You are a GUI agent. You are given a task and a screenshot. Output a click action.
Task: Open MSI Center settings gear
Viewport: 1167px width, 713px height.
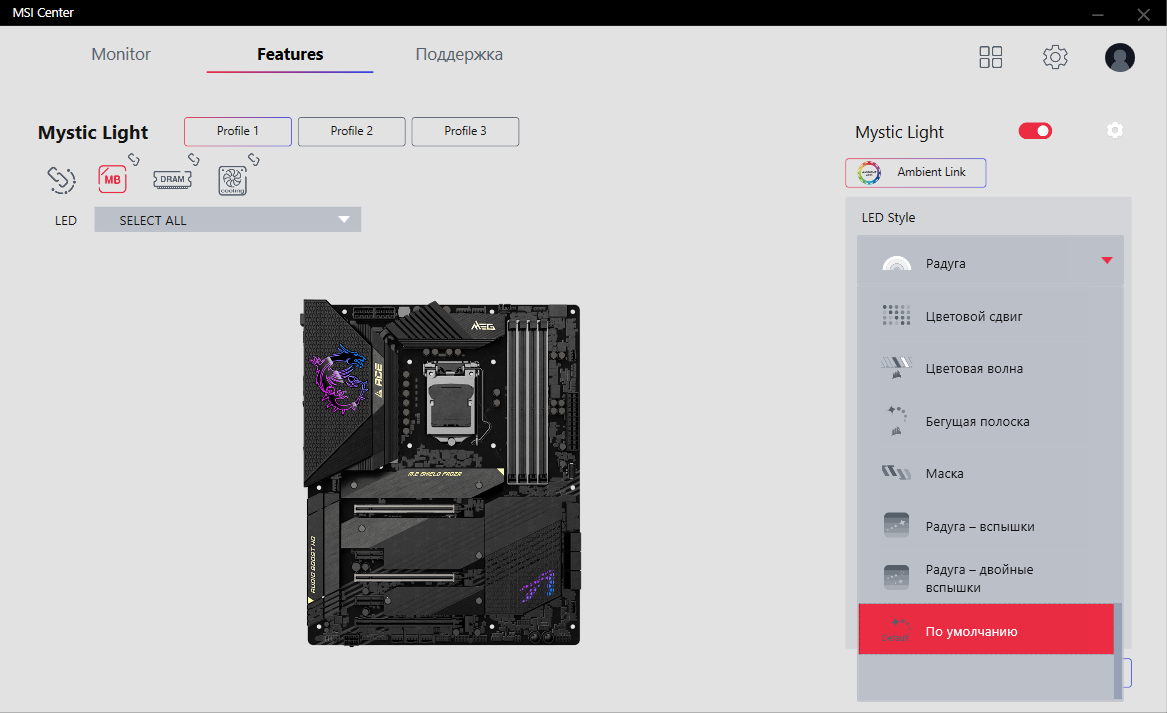point(1055,57)
